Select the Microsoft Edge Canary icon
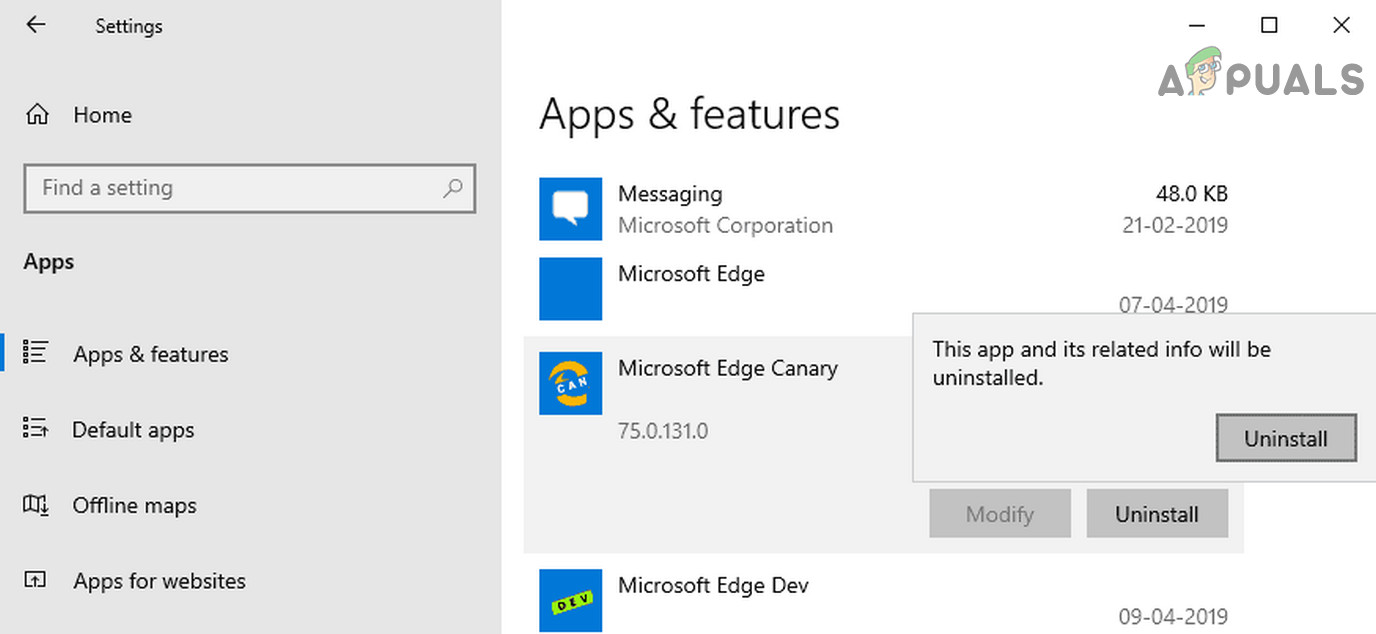The height and width of the screenshot is (634, 1376). 570,383
